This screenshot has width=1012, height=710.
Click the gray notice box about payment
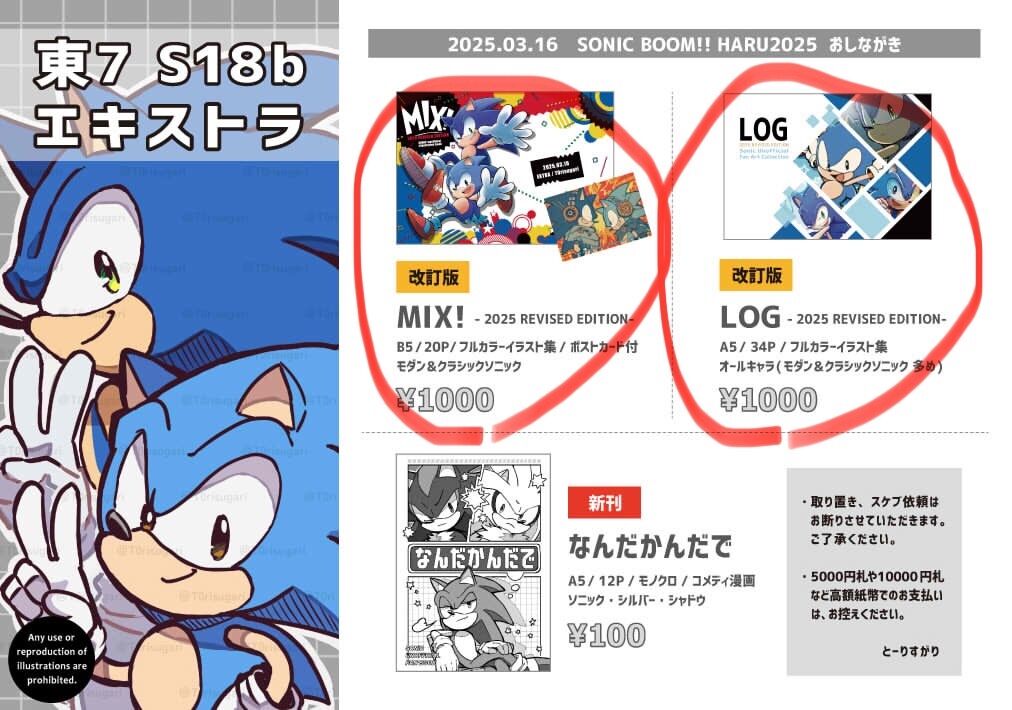pyautogui.click(x=874, y=572)
